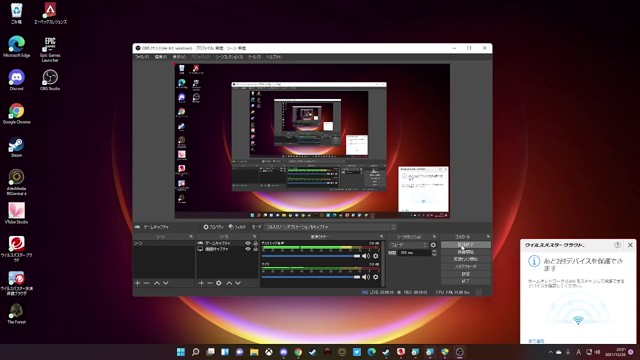Open source properties via the Sources gear icon
Viewport: 640px width, 360px height.
(x=219, y=283)
